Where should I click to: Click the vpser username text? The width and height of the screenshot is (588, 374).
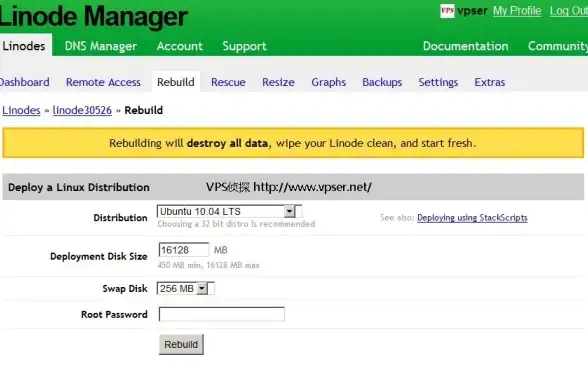click(x=472, y=11)
